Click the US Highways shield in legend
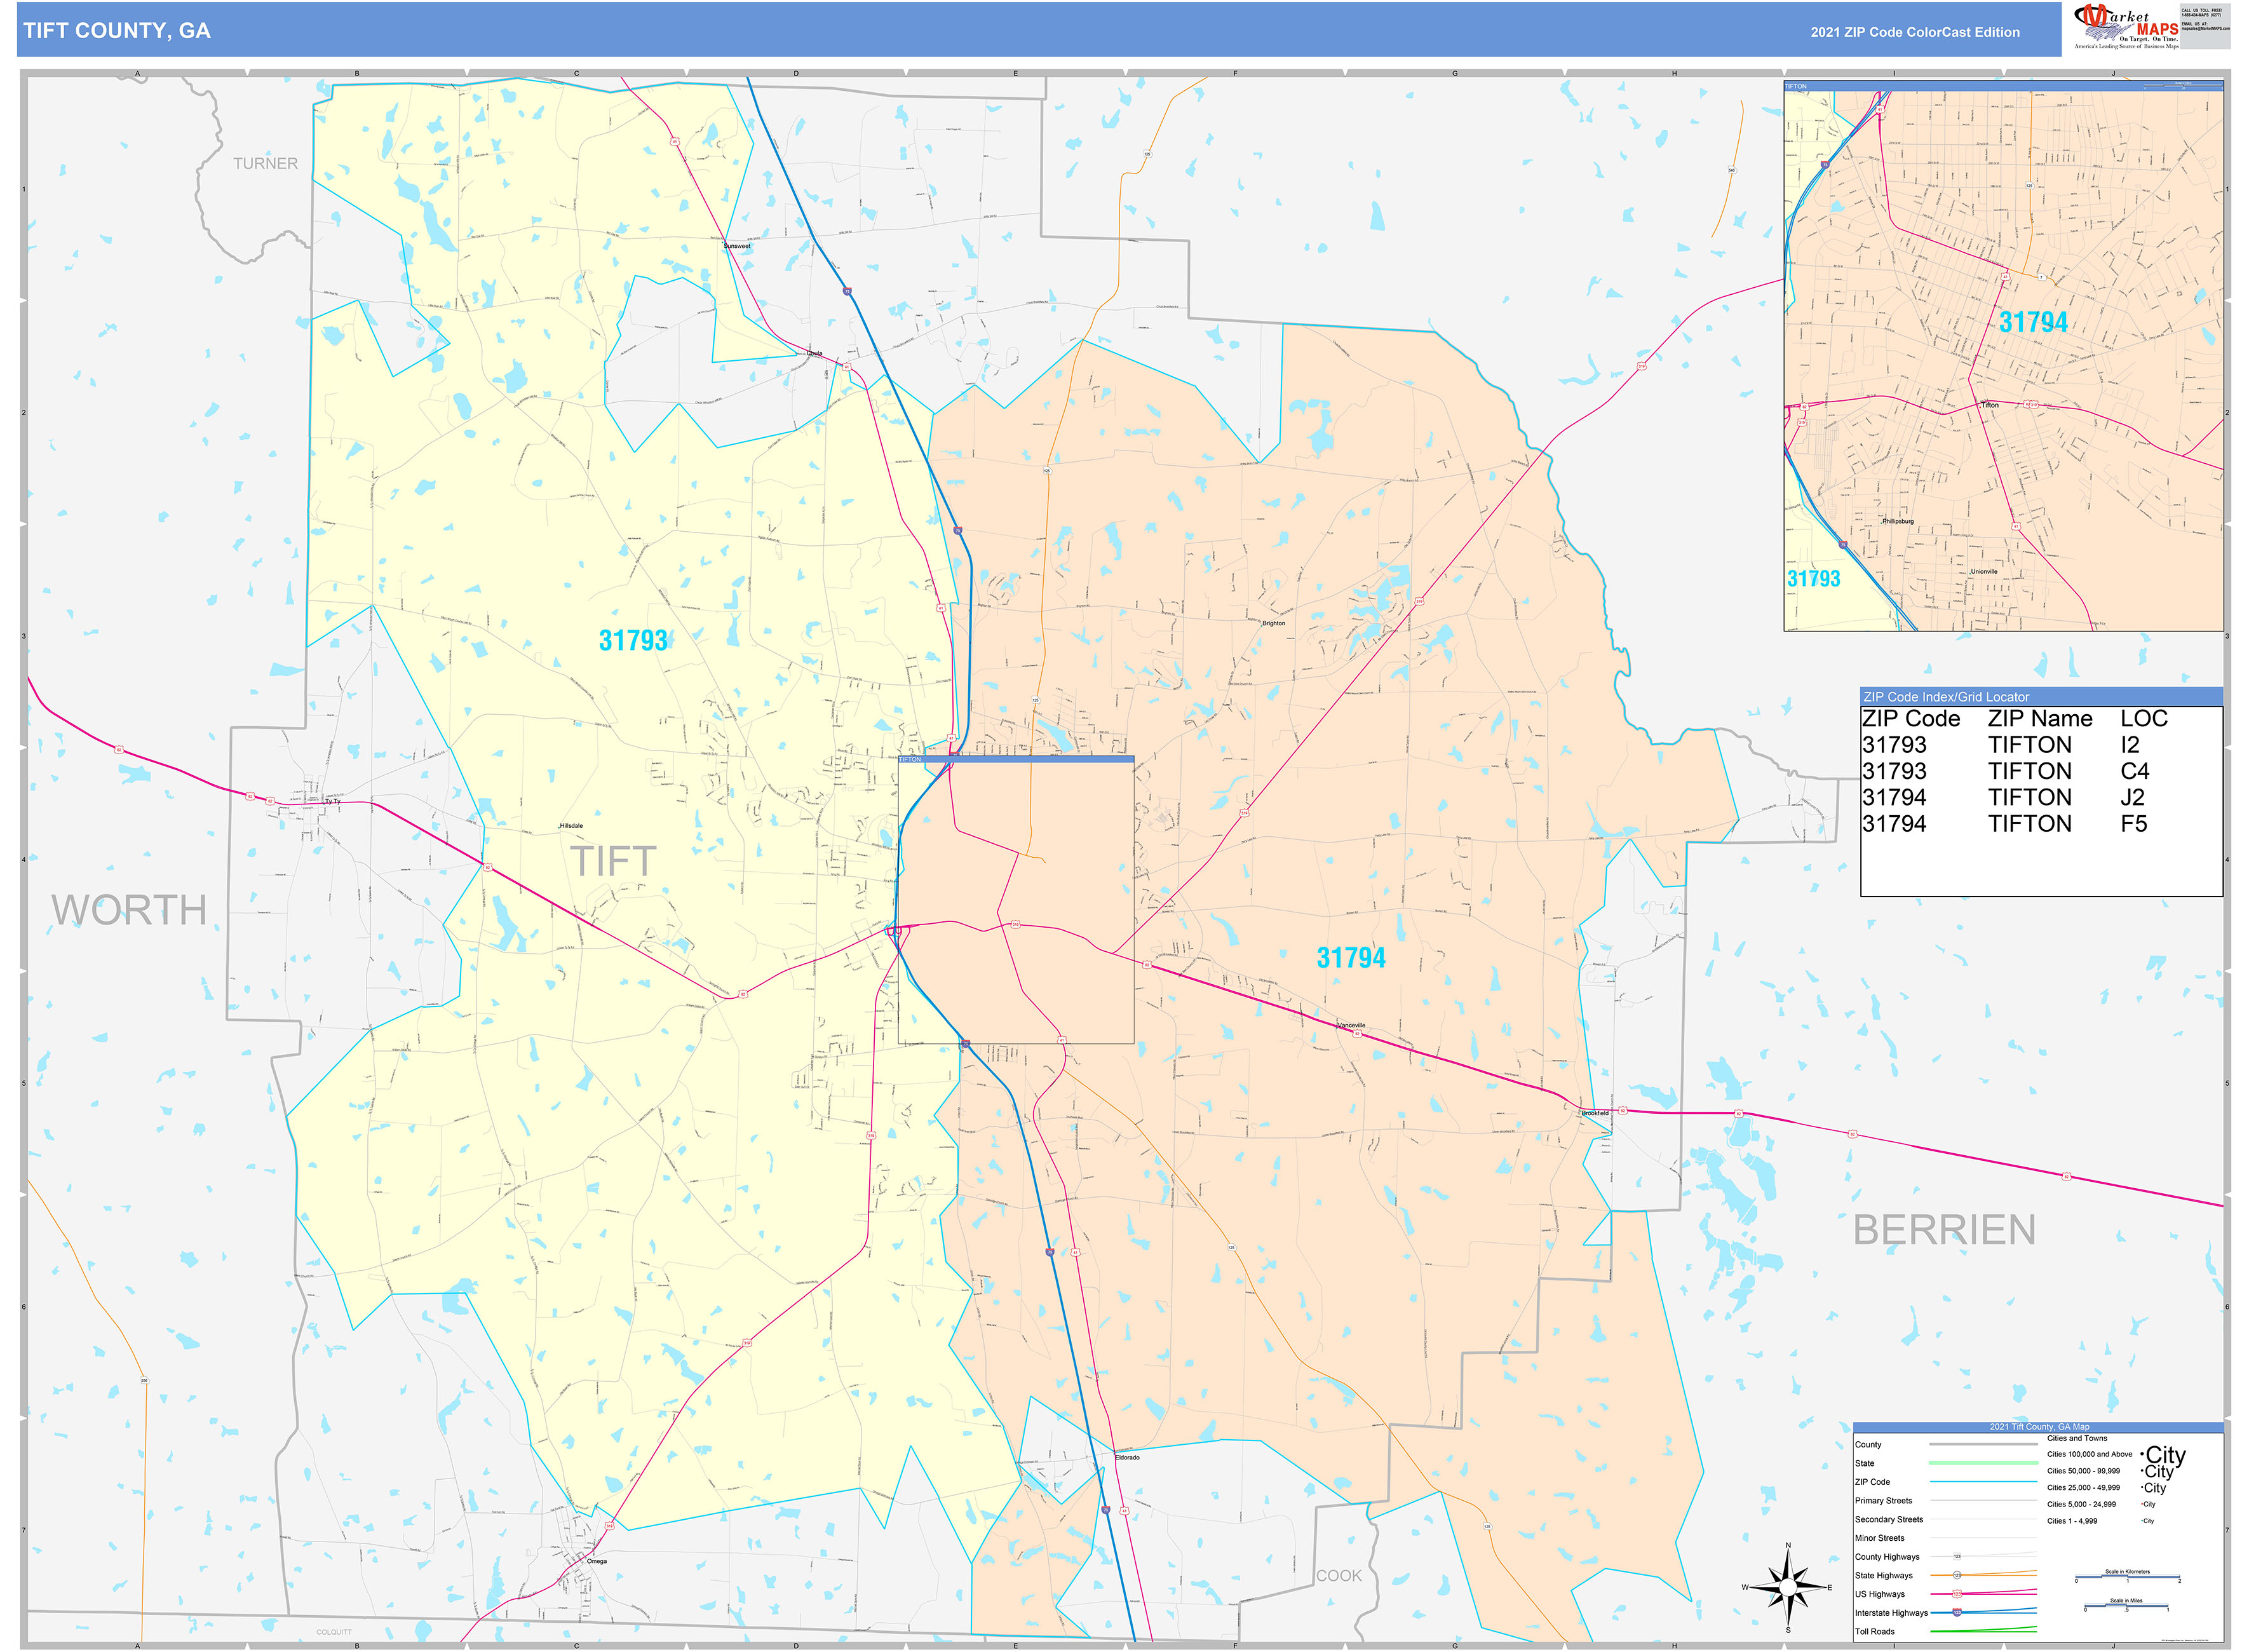This screenshot has width=2242, height=1652. click(1956, 1593)
